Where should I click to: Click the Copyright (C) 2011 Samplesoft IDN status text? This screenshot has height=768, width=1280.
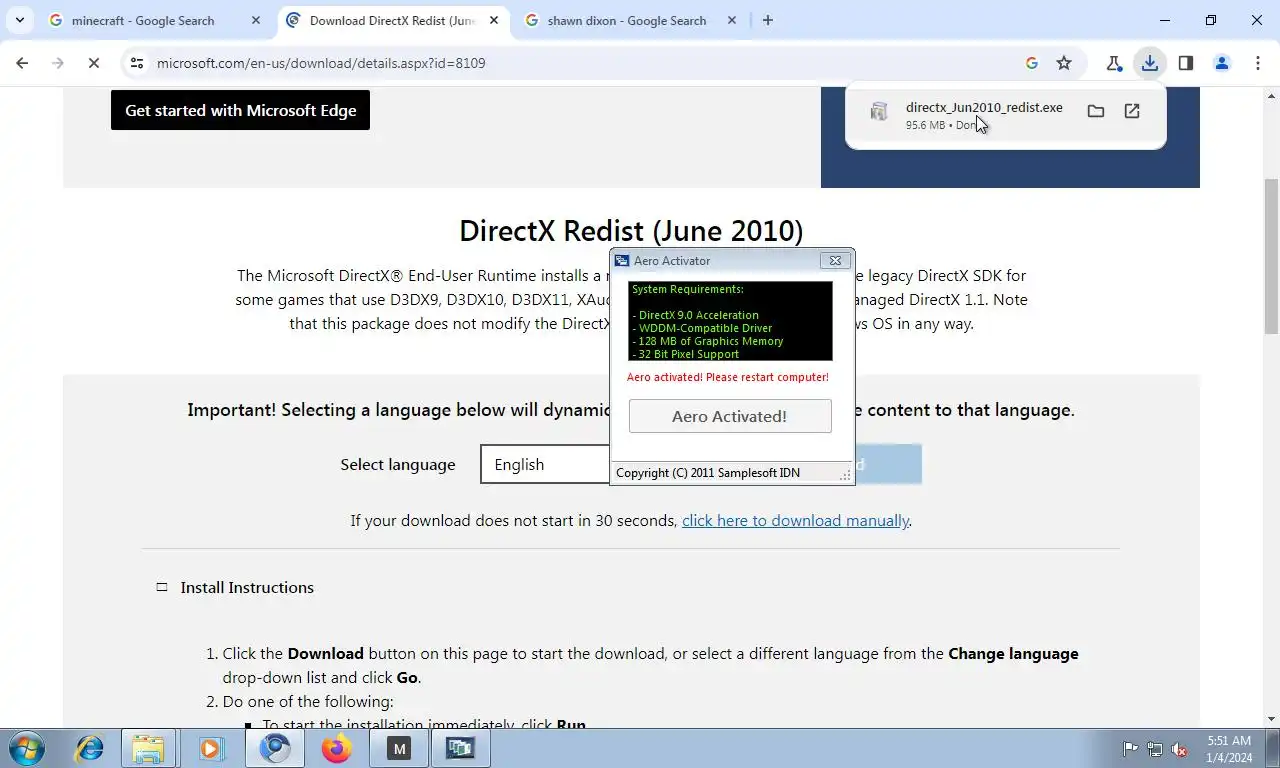(708, 473)
